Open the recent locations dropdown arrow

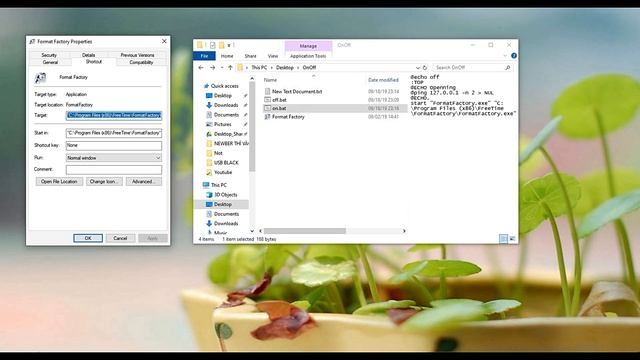pos(222,67)
